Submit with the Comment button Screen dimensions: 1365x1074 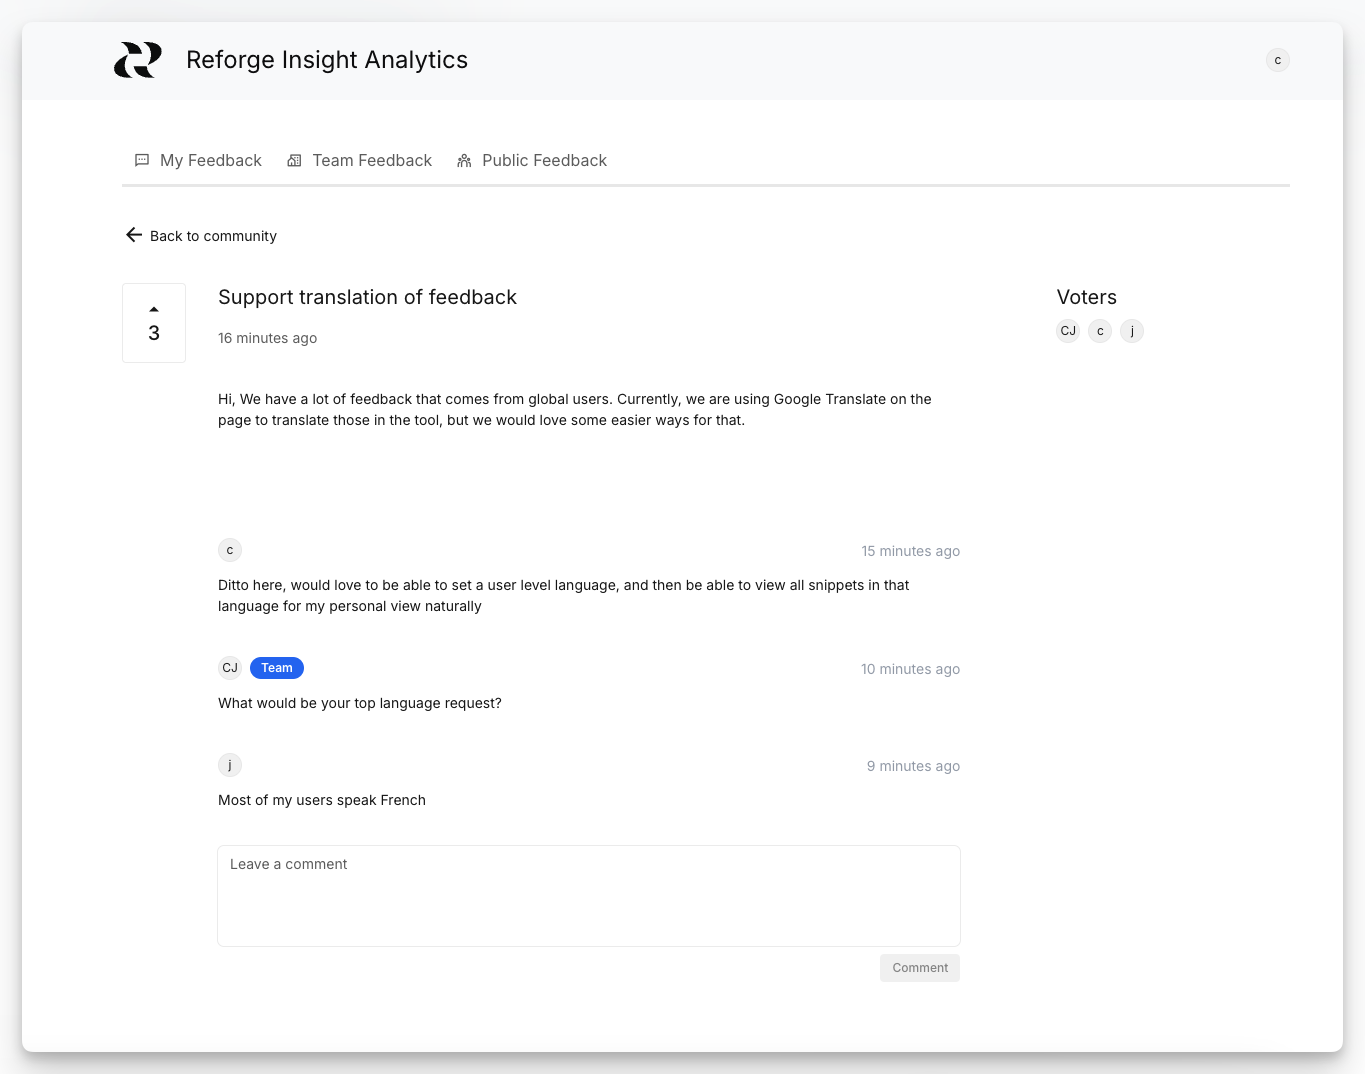pos(920,968)
